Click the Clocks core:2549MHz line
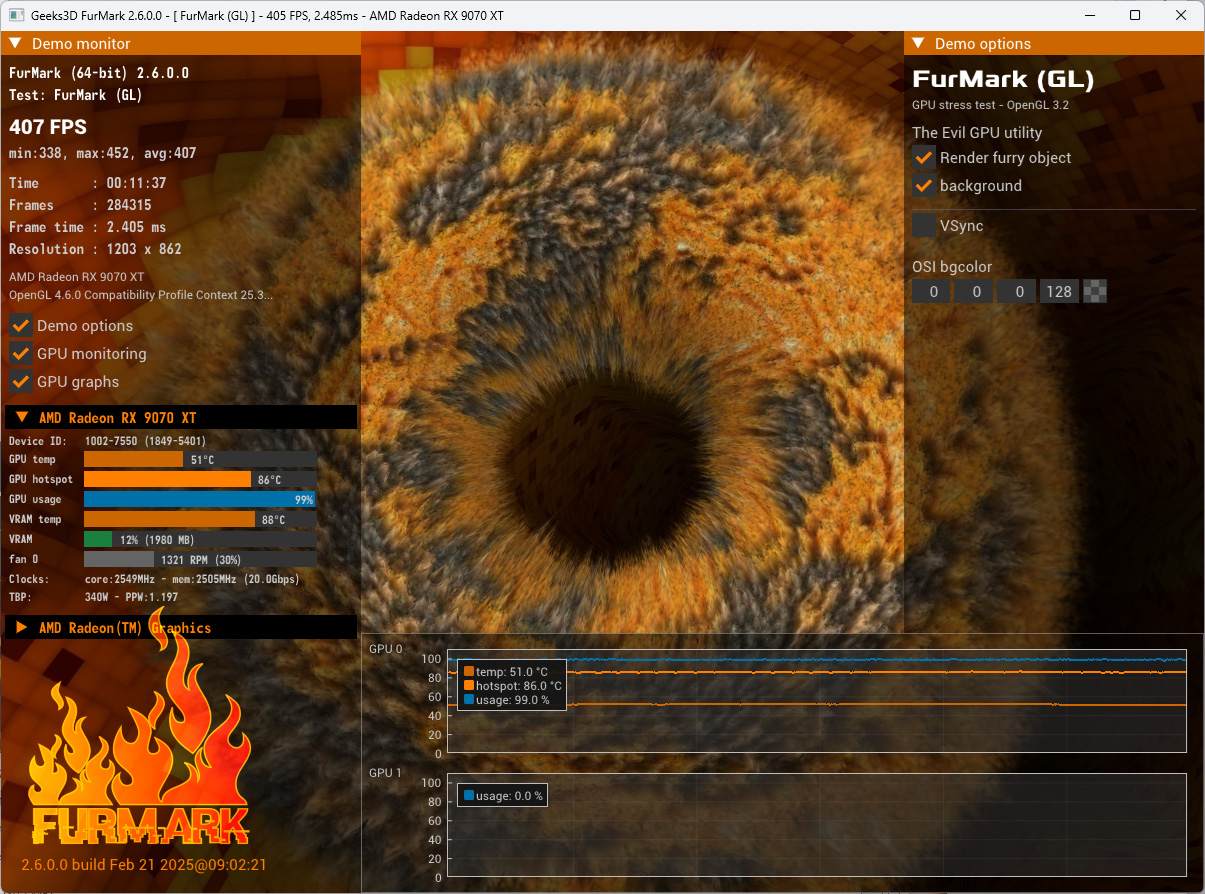The width and height of the screenshot is (1205, 894). (x=154, y=578)
